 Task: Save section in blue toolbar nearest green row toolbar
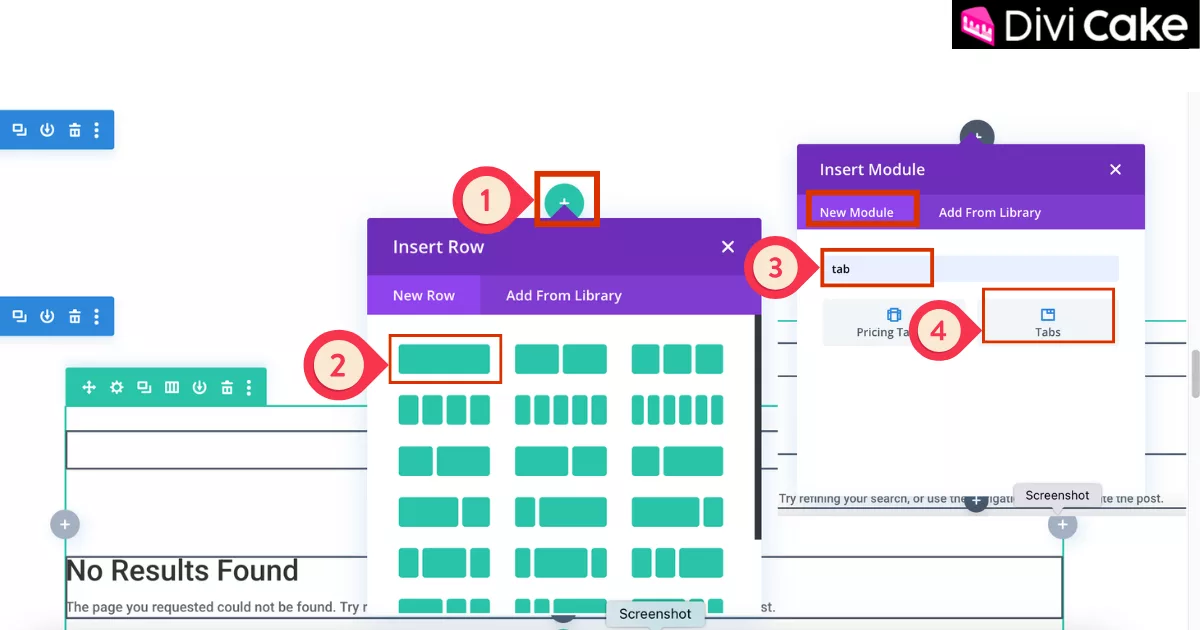[47, 316]
